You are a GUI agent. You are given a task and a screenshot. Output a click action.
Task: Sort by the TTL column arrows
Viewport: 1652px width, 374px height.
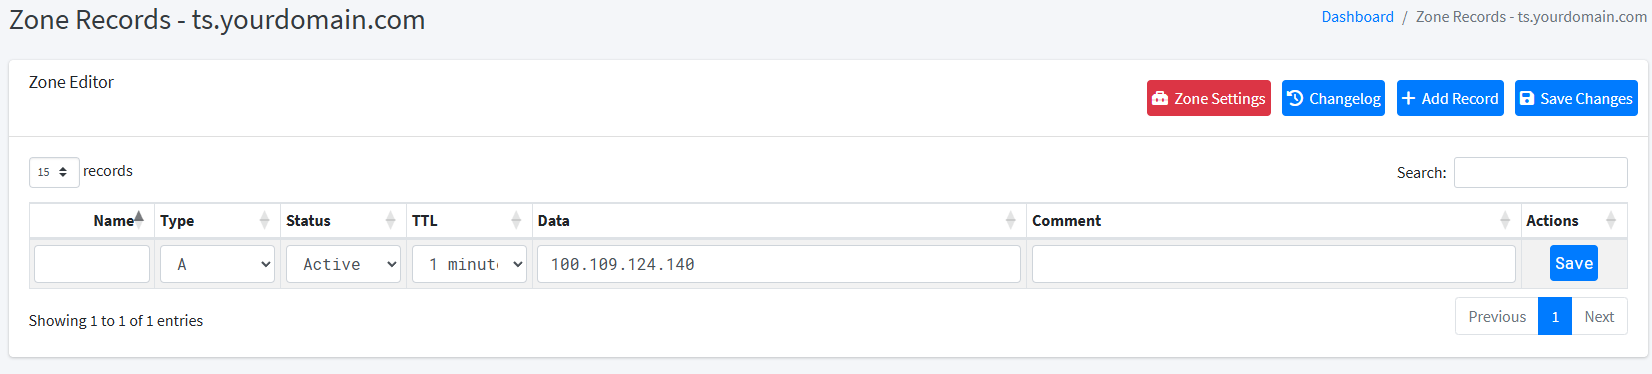pos(516,220)
